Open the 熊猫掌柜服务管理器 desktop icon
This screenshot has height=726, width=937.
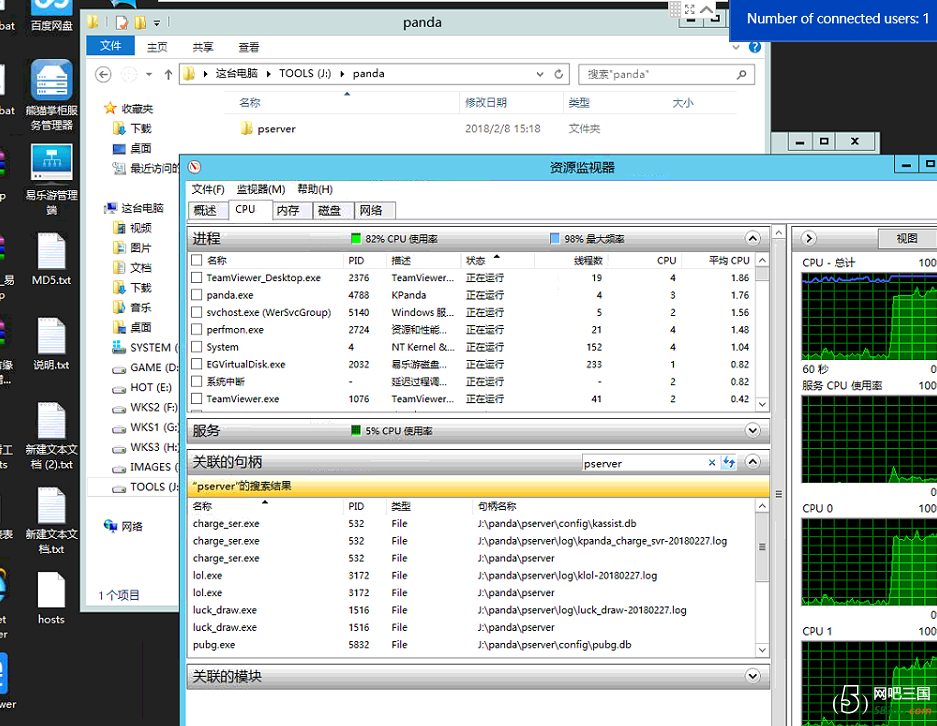(x=51, y=96)
